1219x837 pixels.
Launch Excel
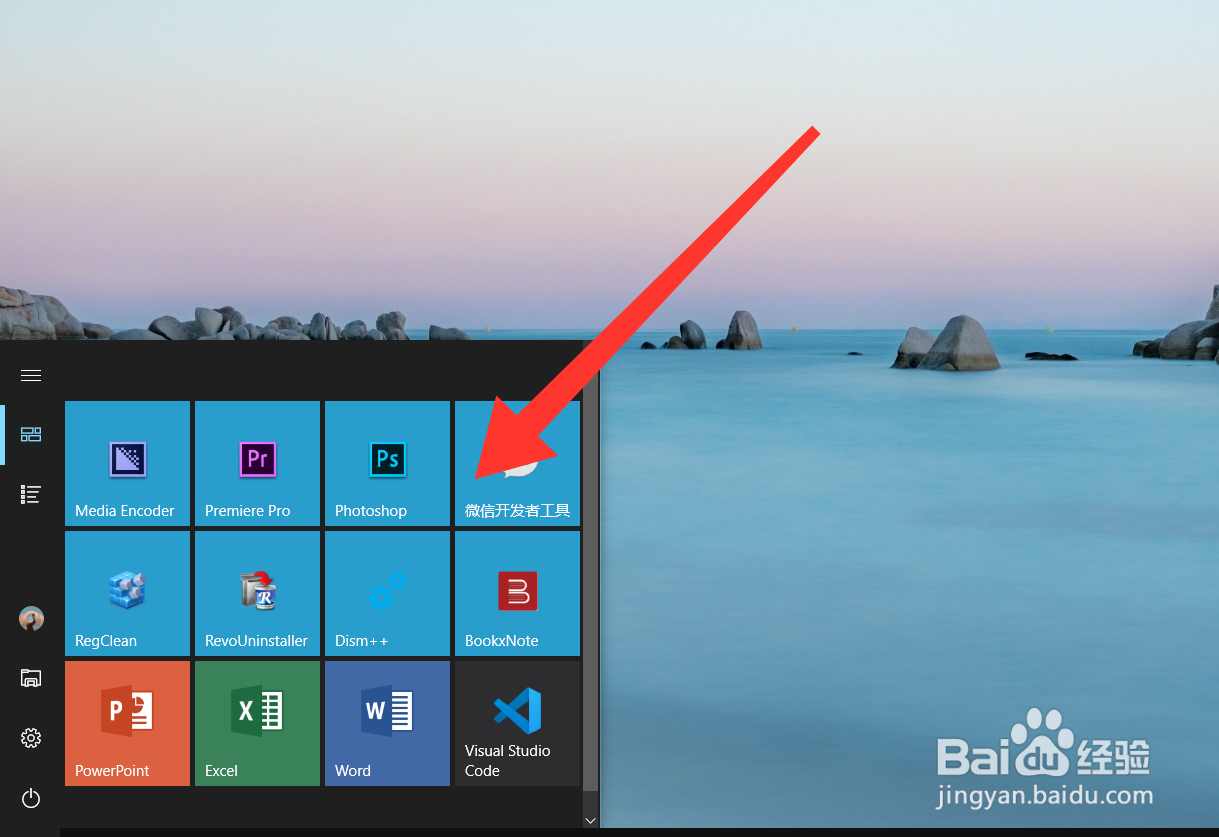[x=257, y=723]
